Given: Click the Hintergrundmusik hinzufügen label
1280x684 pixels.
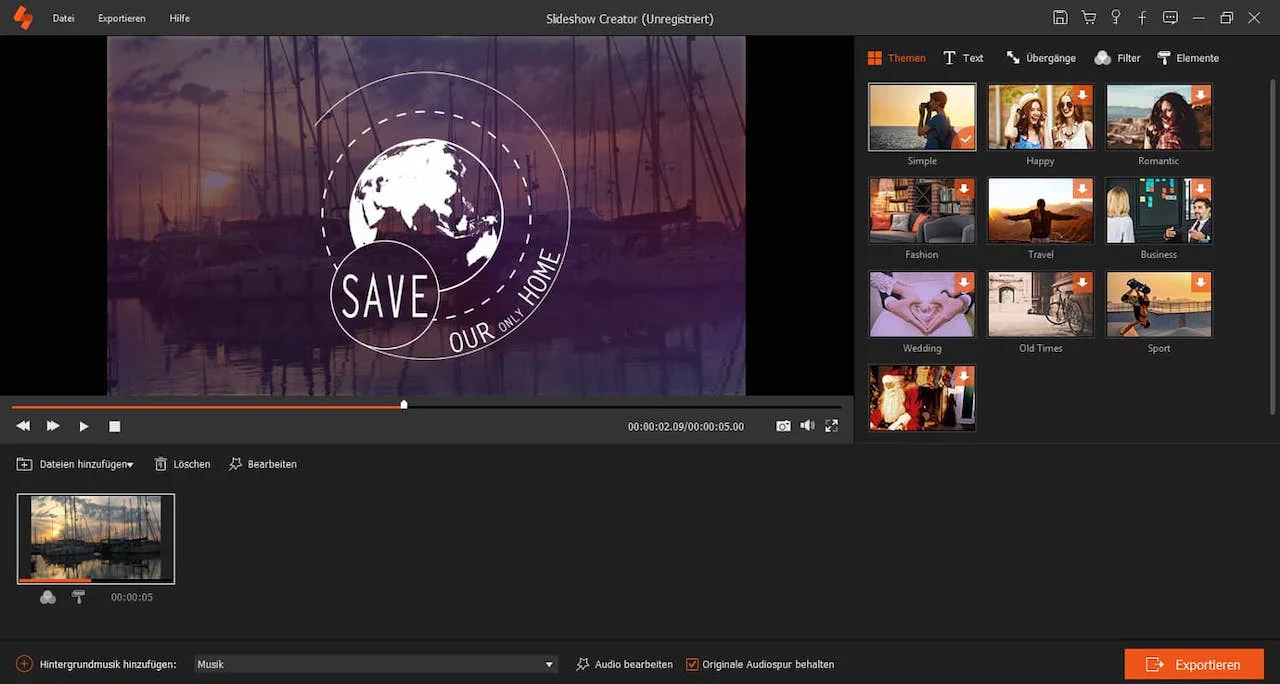Looking at the screenshot, I should click(108, 664).
